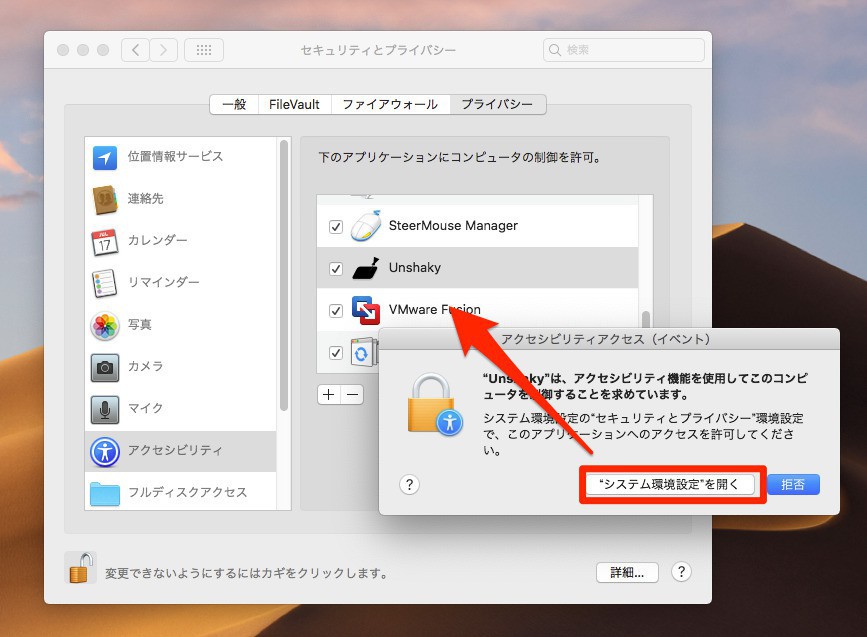Open help from the preferences window question mark
Viewport: 867px width, 637px height.
[681, 572]
